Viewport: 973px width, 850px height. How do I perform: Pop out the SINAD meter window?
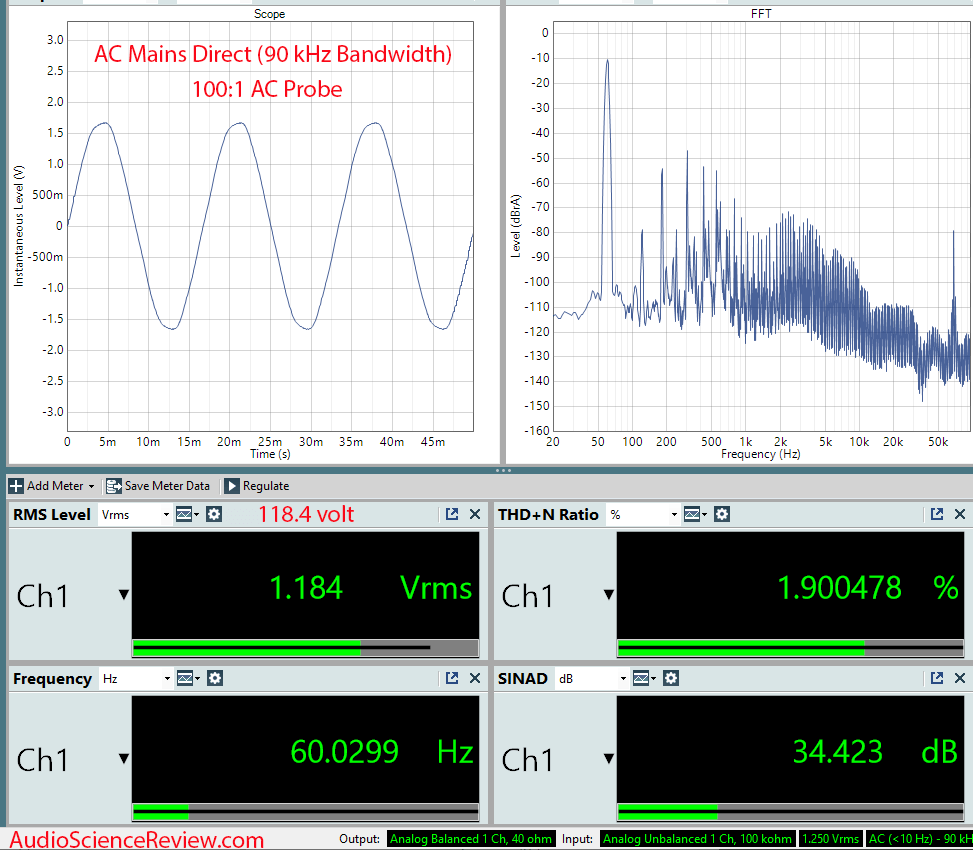tap(937, 678)
